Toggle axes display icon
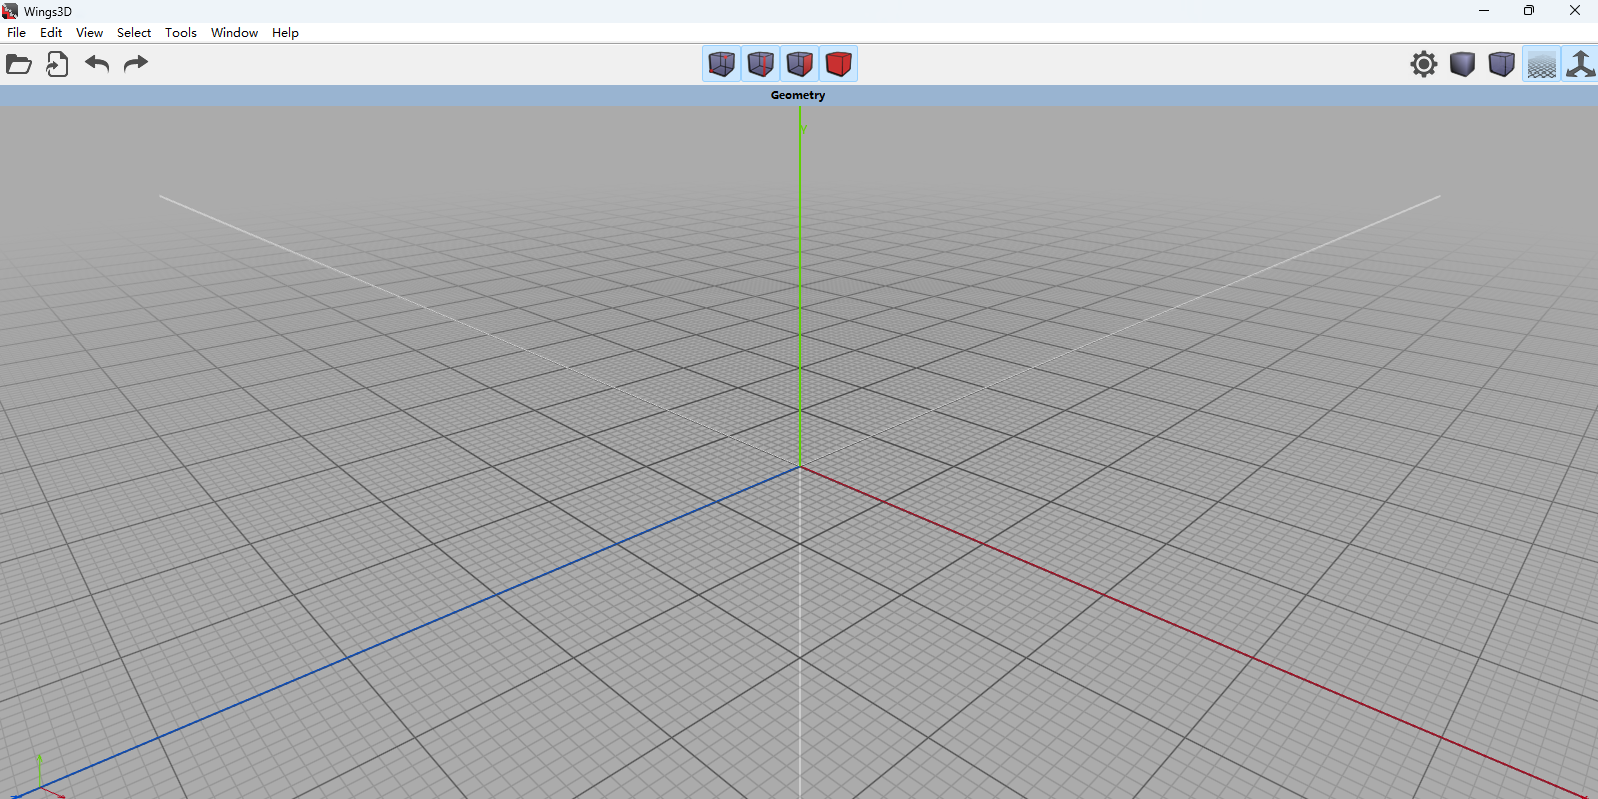Viewport: 1598px width, 799px height. (x=1580, y=65)
